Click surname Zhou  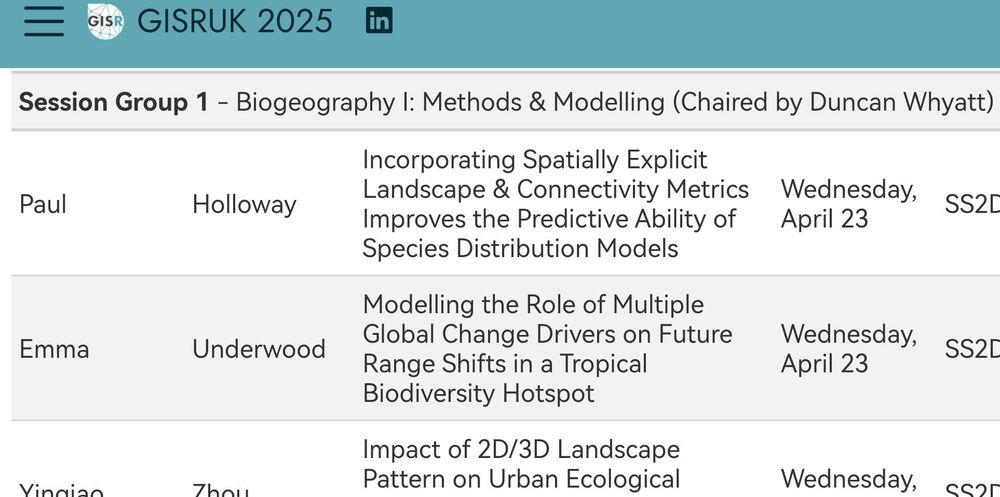[x=220, y=491]
